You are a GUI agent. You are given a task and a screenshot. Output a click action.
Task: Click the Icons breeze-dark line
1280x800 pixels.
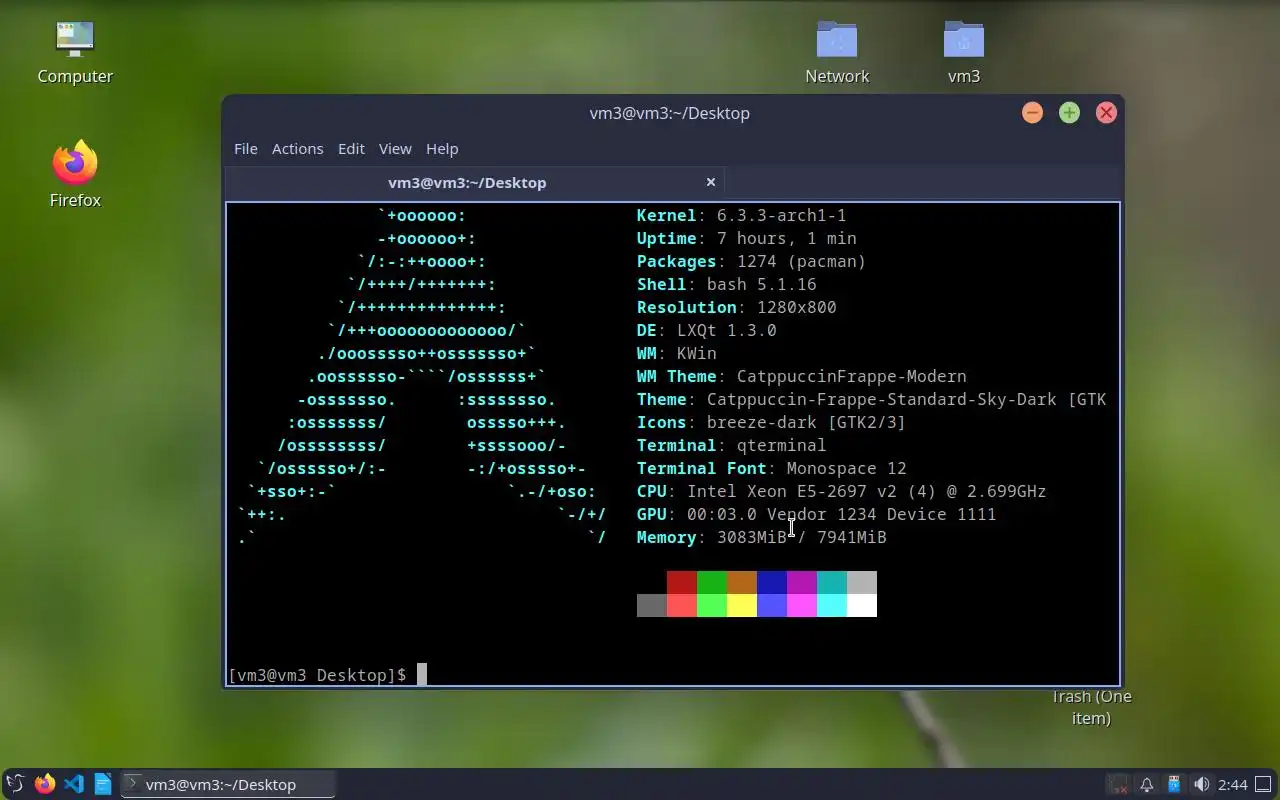point(771,422)
